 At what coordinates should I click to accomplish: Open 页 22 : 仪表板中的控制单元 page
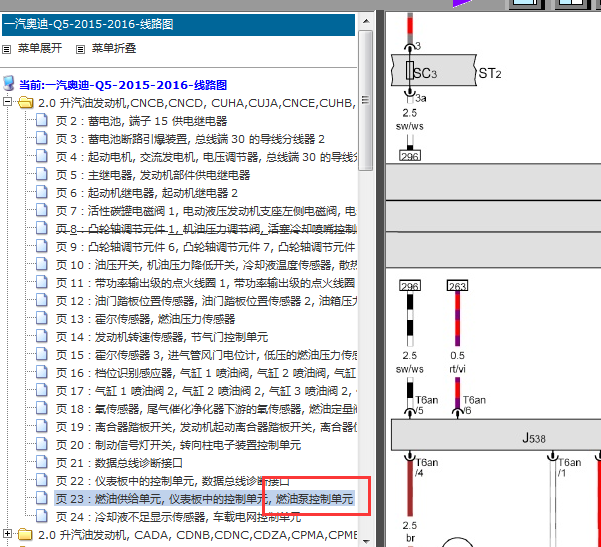(x=172, y=481)
